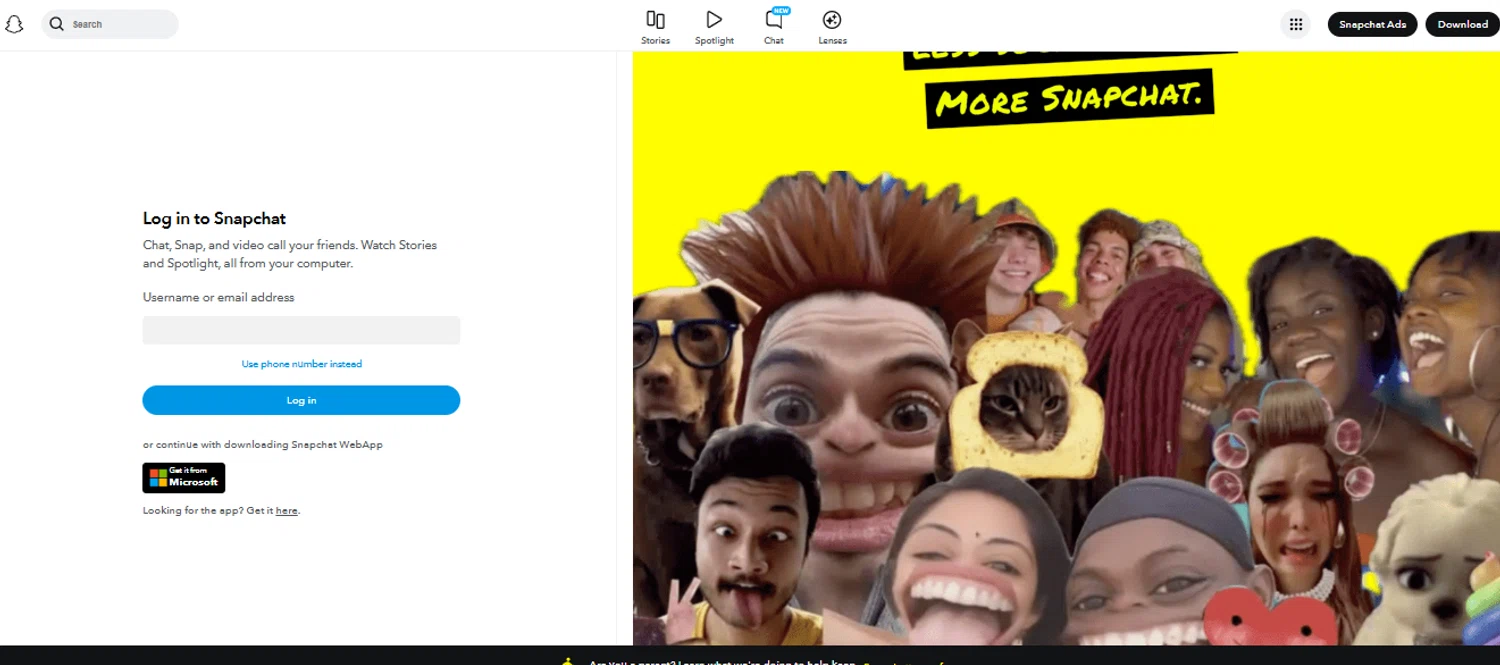The image size is (1500, 665).
Task: Click the magnifier icon in search
Action: 57,24
